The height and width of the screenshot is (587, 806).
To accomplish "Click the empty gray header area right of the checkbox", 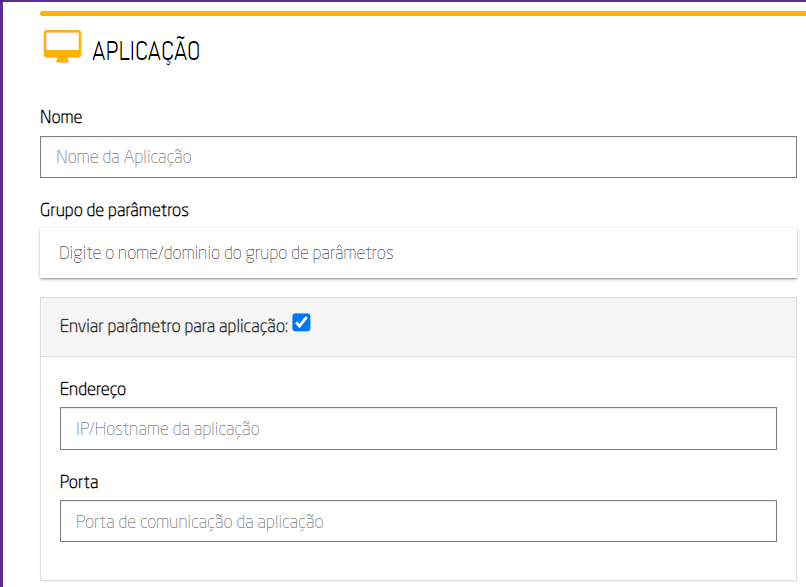I will coord(550,326).
